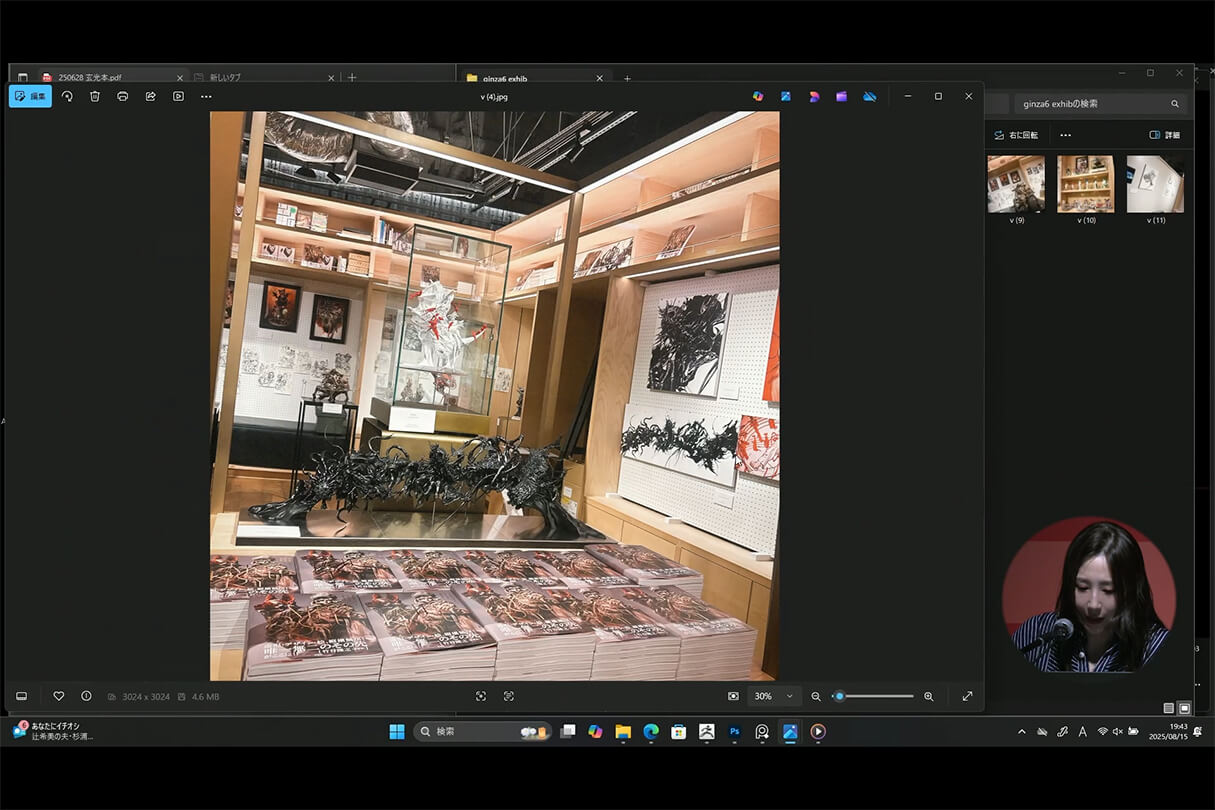
Task: Click the zoom out magnifier icon
Action: click(x=816, y=696)
